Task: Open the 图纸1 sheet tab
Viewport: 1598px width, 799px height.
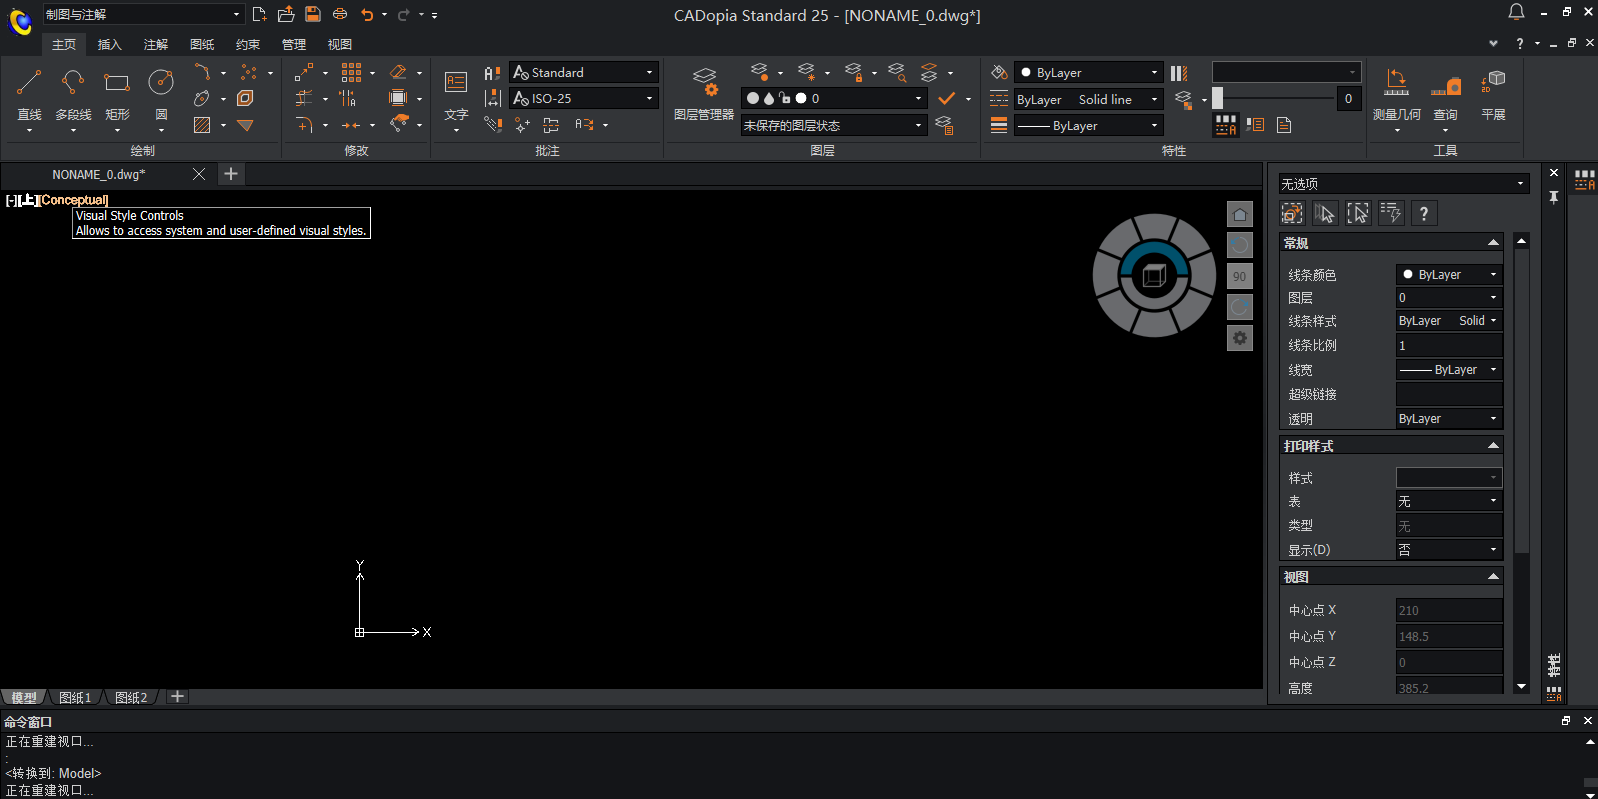Action: tap(75, 698)
